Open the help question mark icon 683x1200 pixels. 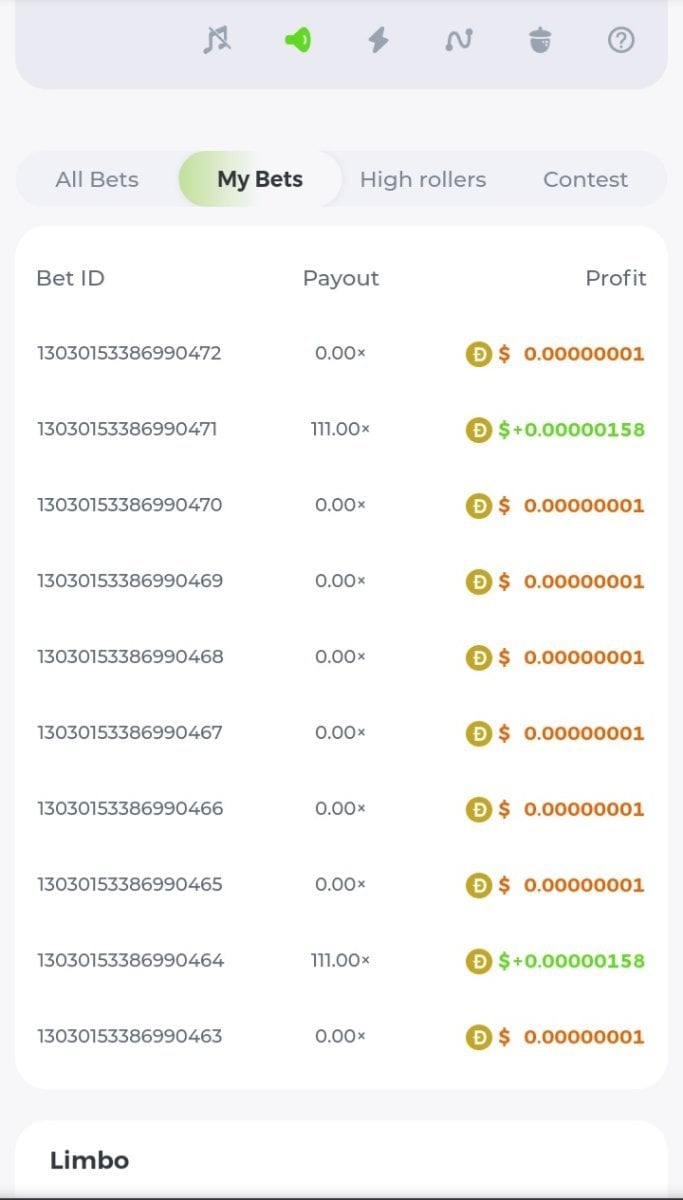pos(621,40)
